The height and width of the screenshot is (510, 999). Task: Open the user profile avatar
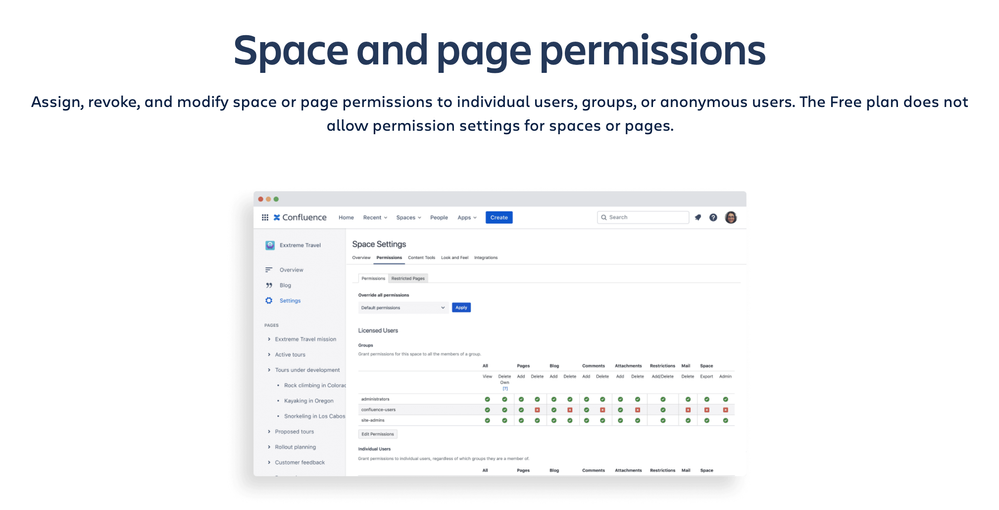tap(731, 217)
